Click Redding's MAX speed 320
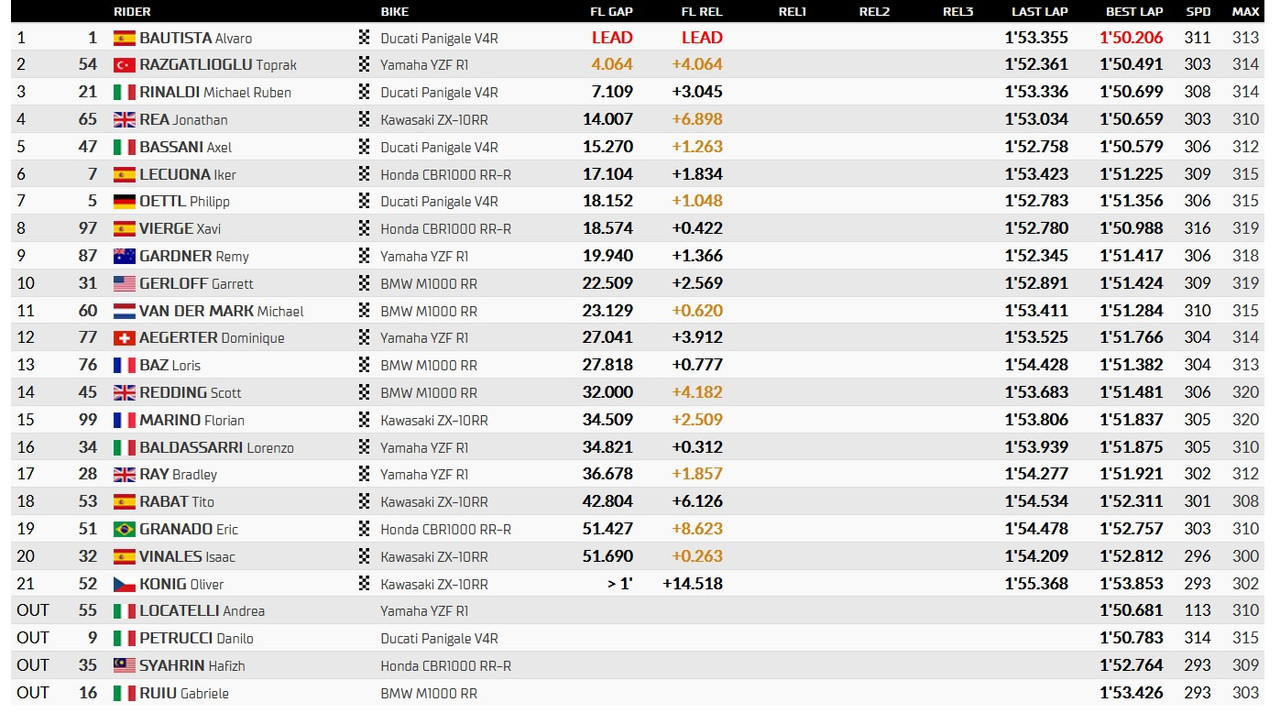1280x715 pixels. click(x=1246, y=393)
